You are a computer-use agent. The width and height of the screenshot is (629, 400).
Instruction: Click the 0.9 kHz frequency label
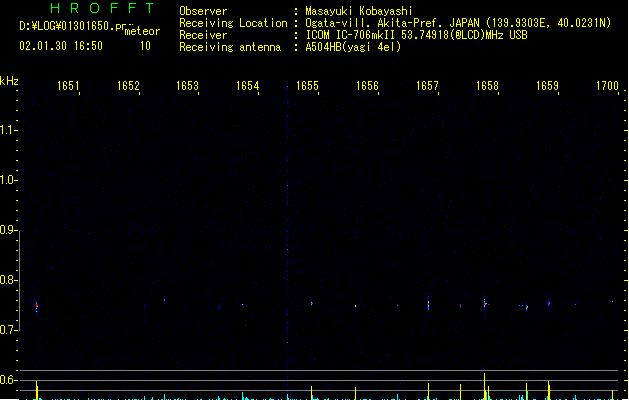(8, 230)
